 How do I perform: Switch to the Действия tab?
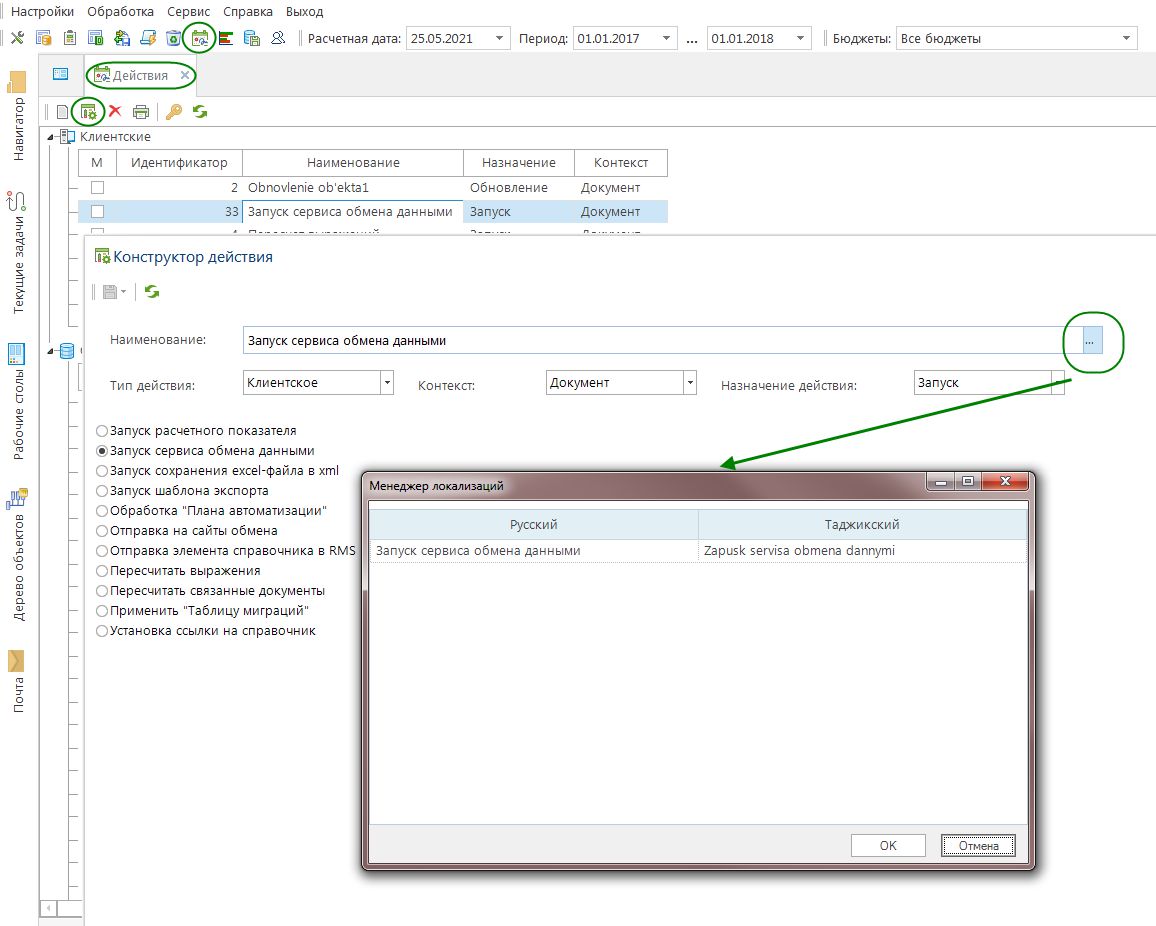coord(140,75)
